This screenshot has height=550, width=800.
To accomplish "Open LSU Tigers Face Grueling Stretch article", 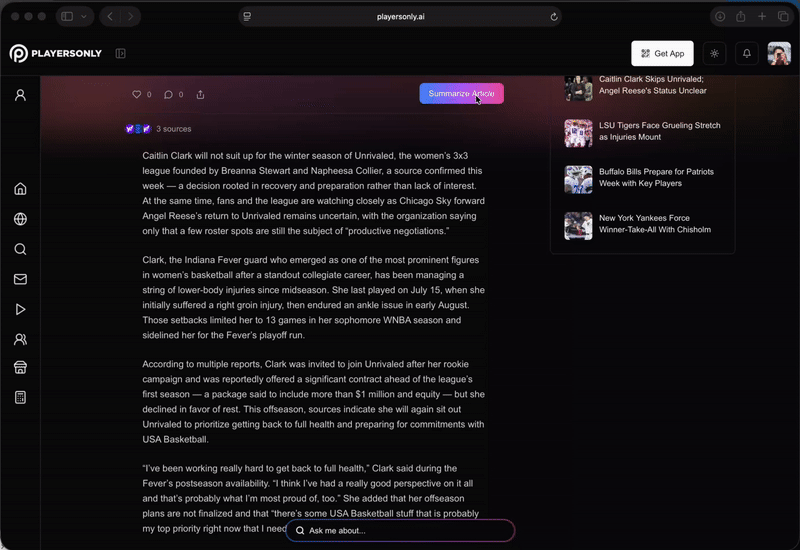I will click(x=659, y=131).
